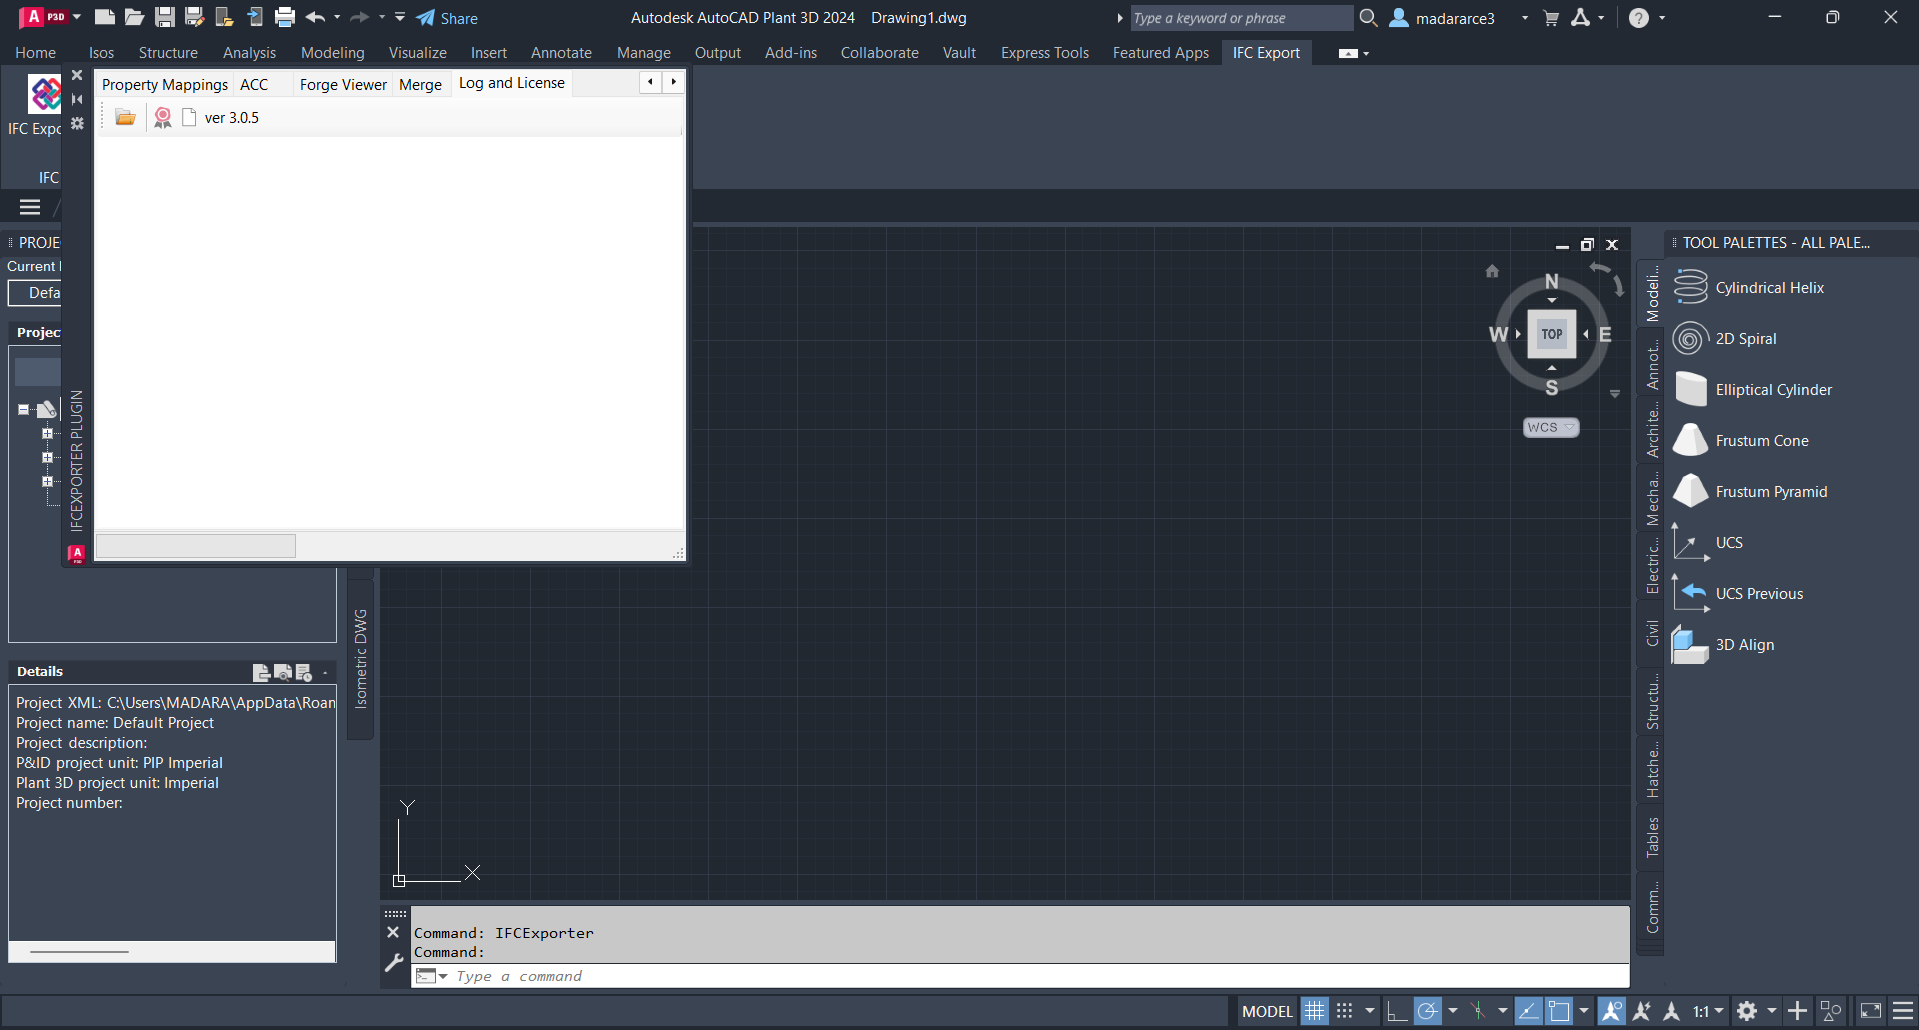Select the Cylindrical Helix tool

[1769, 288]
